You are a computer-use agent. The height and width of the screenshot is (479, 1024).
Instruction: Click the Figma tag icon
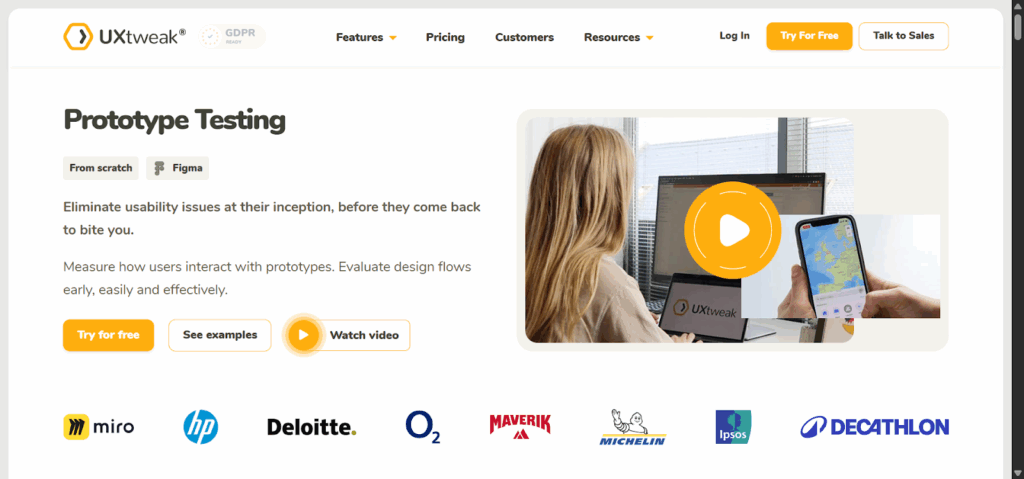159,168
